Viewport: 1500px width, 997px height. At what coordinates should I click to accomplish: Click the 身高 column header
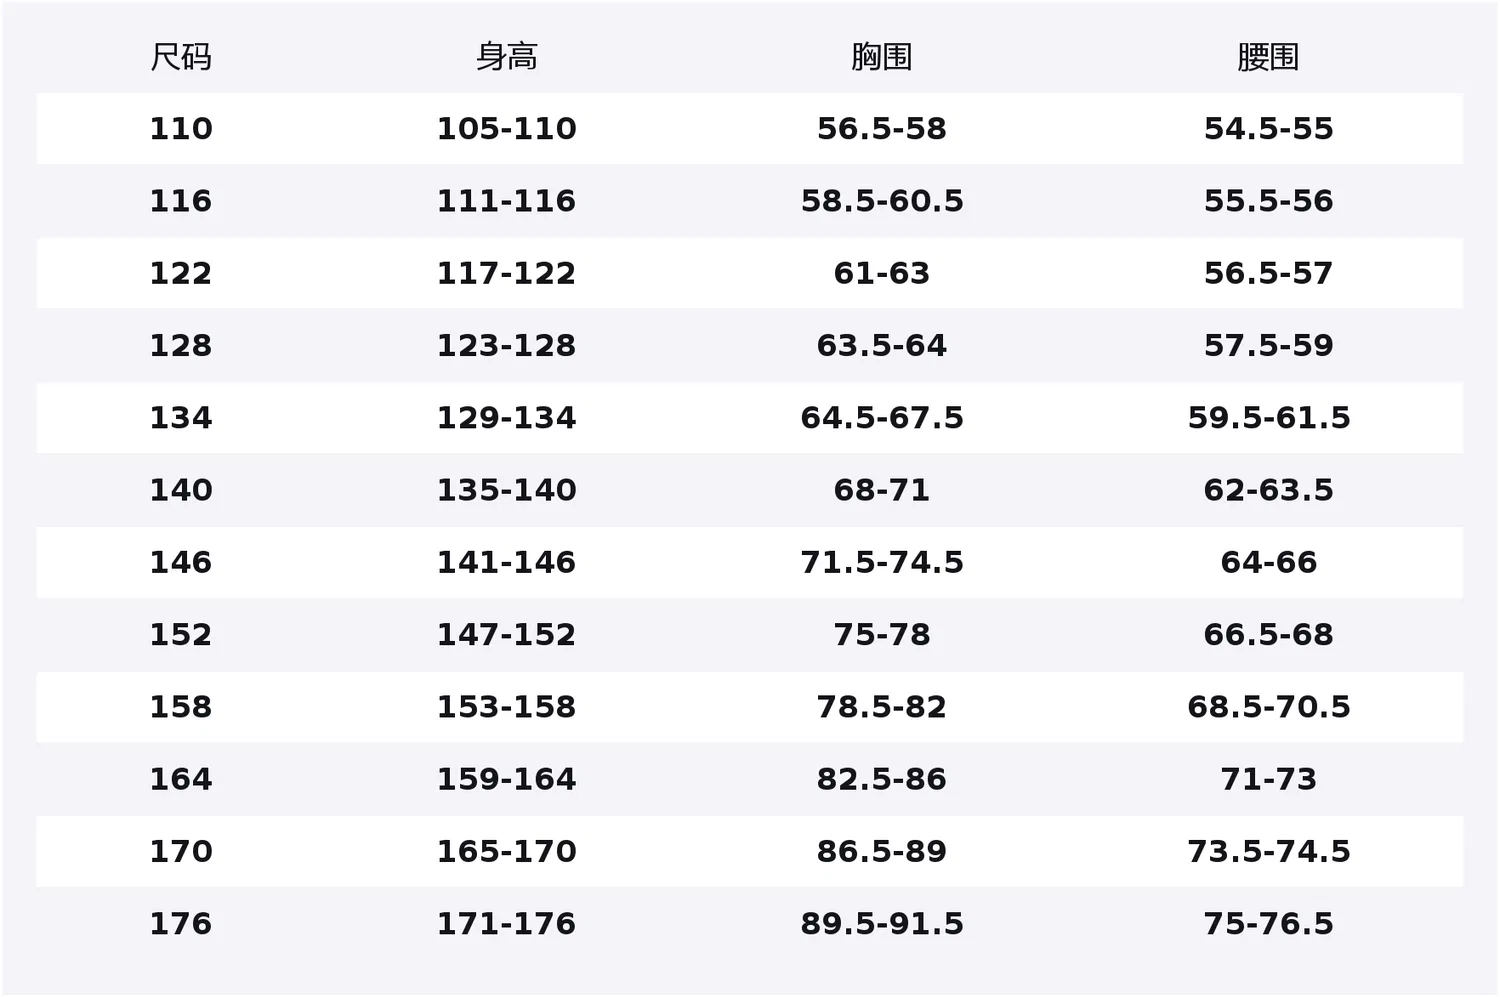pyautogui.click(x=506, y=57)
